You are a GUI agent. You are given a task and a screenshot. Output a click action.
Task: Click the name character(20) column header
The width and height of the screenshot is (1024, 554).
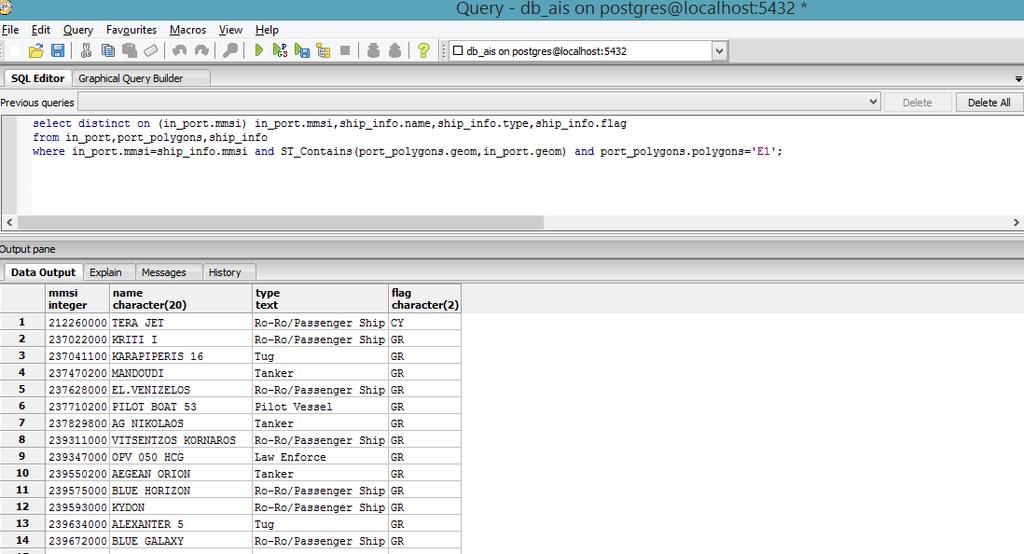[x=180, y=299]
